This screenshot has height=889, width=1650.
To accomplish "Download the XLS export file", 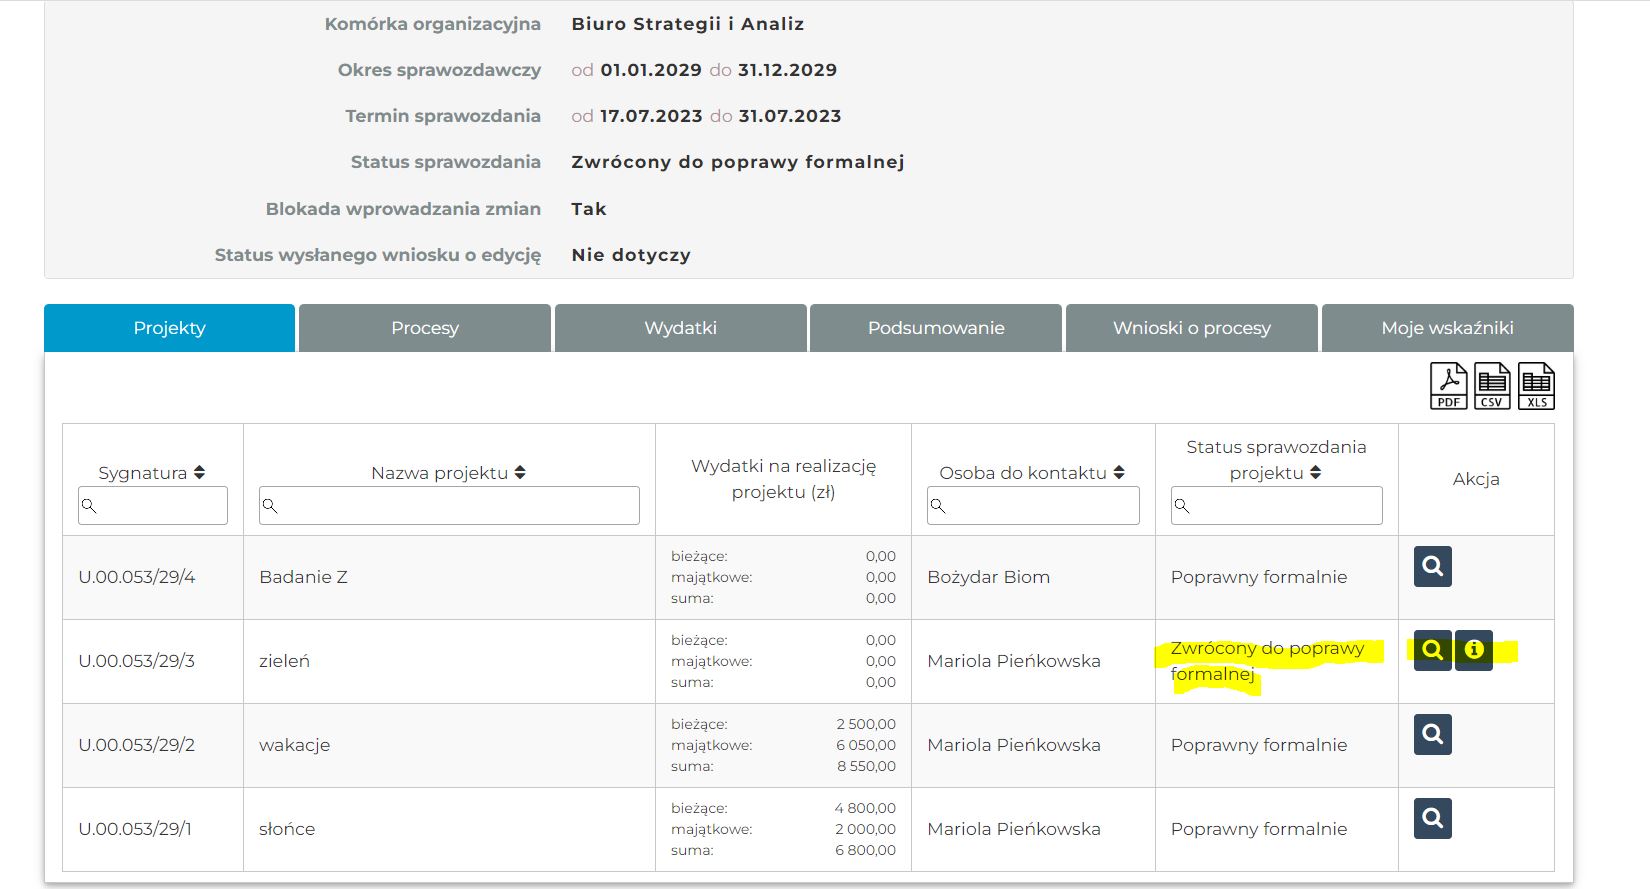I will (1536, 386).
